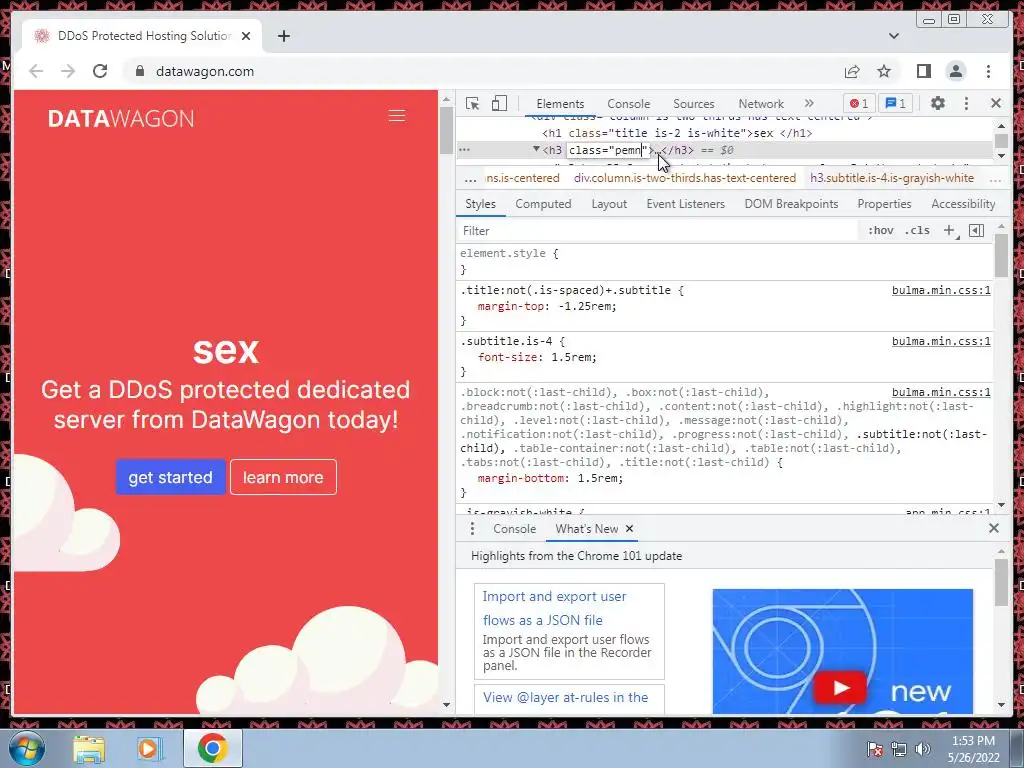Image resolution: width=1024 pixels, height=768 pixels.
Task: Close the DevTools panel
Action: [996, 103]
